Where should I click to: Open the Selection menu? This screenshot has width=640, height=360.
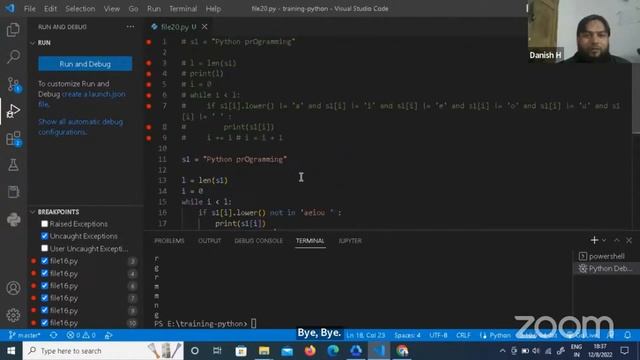(x=80, y=9)
